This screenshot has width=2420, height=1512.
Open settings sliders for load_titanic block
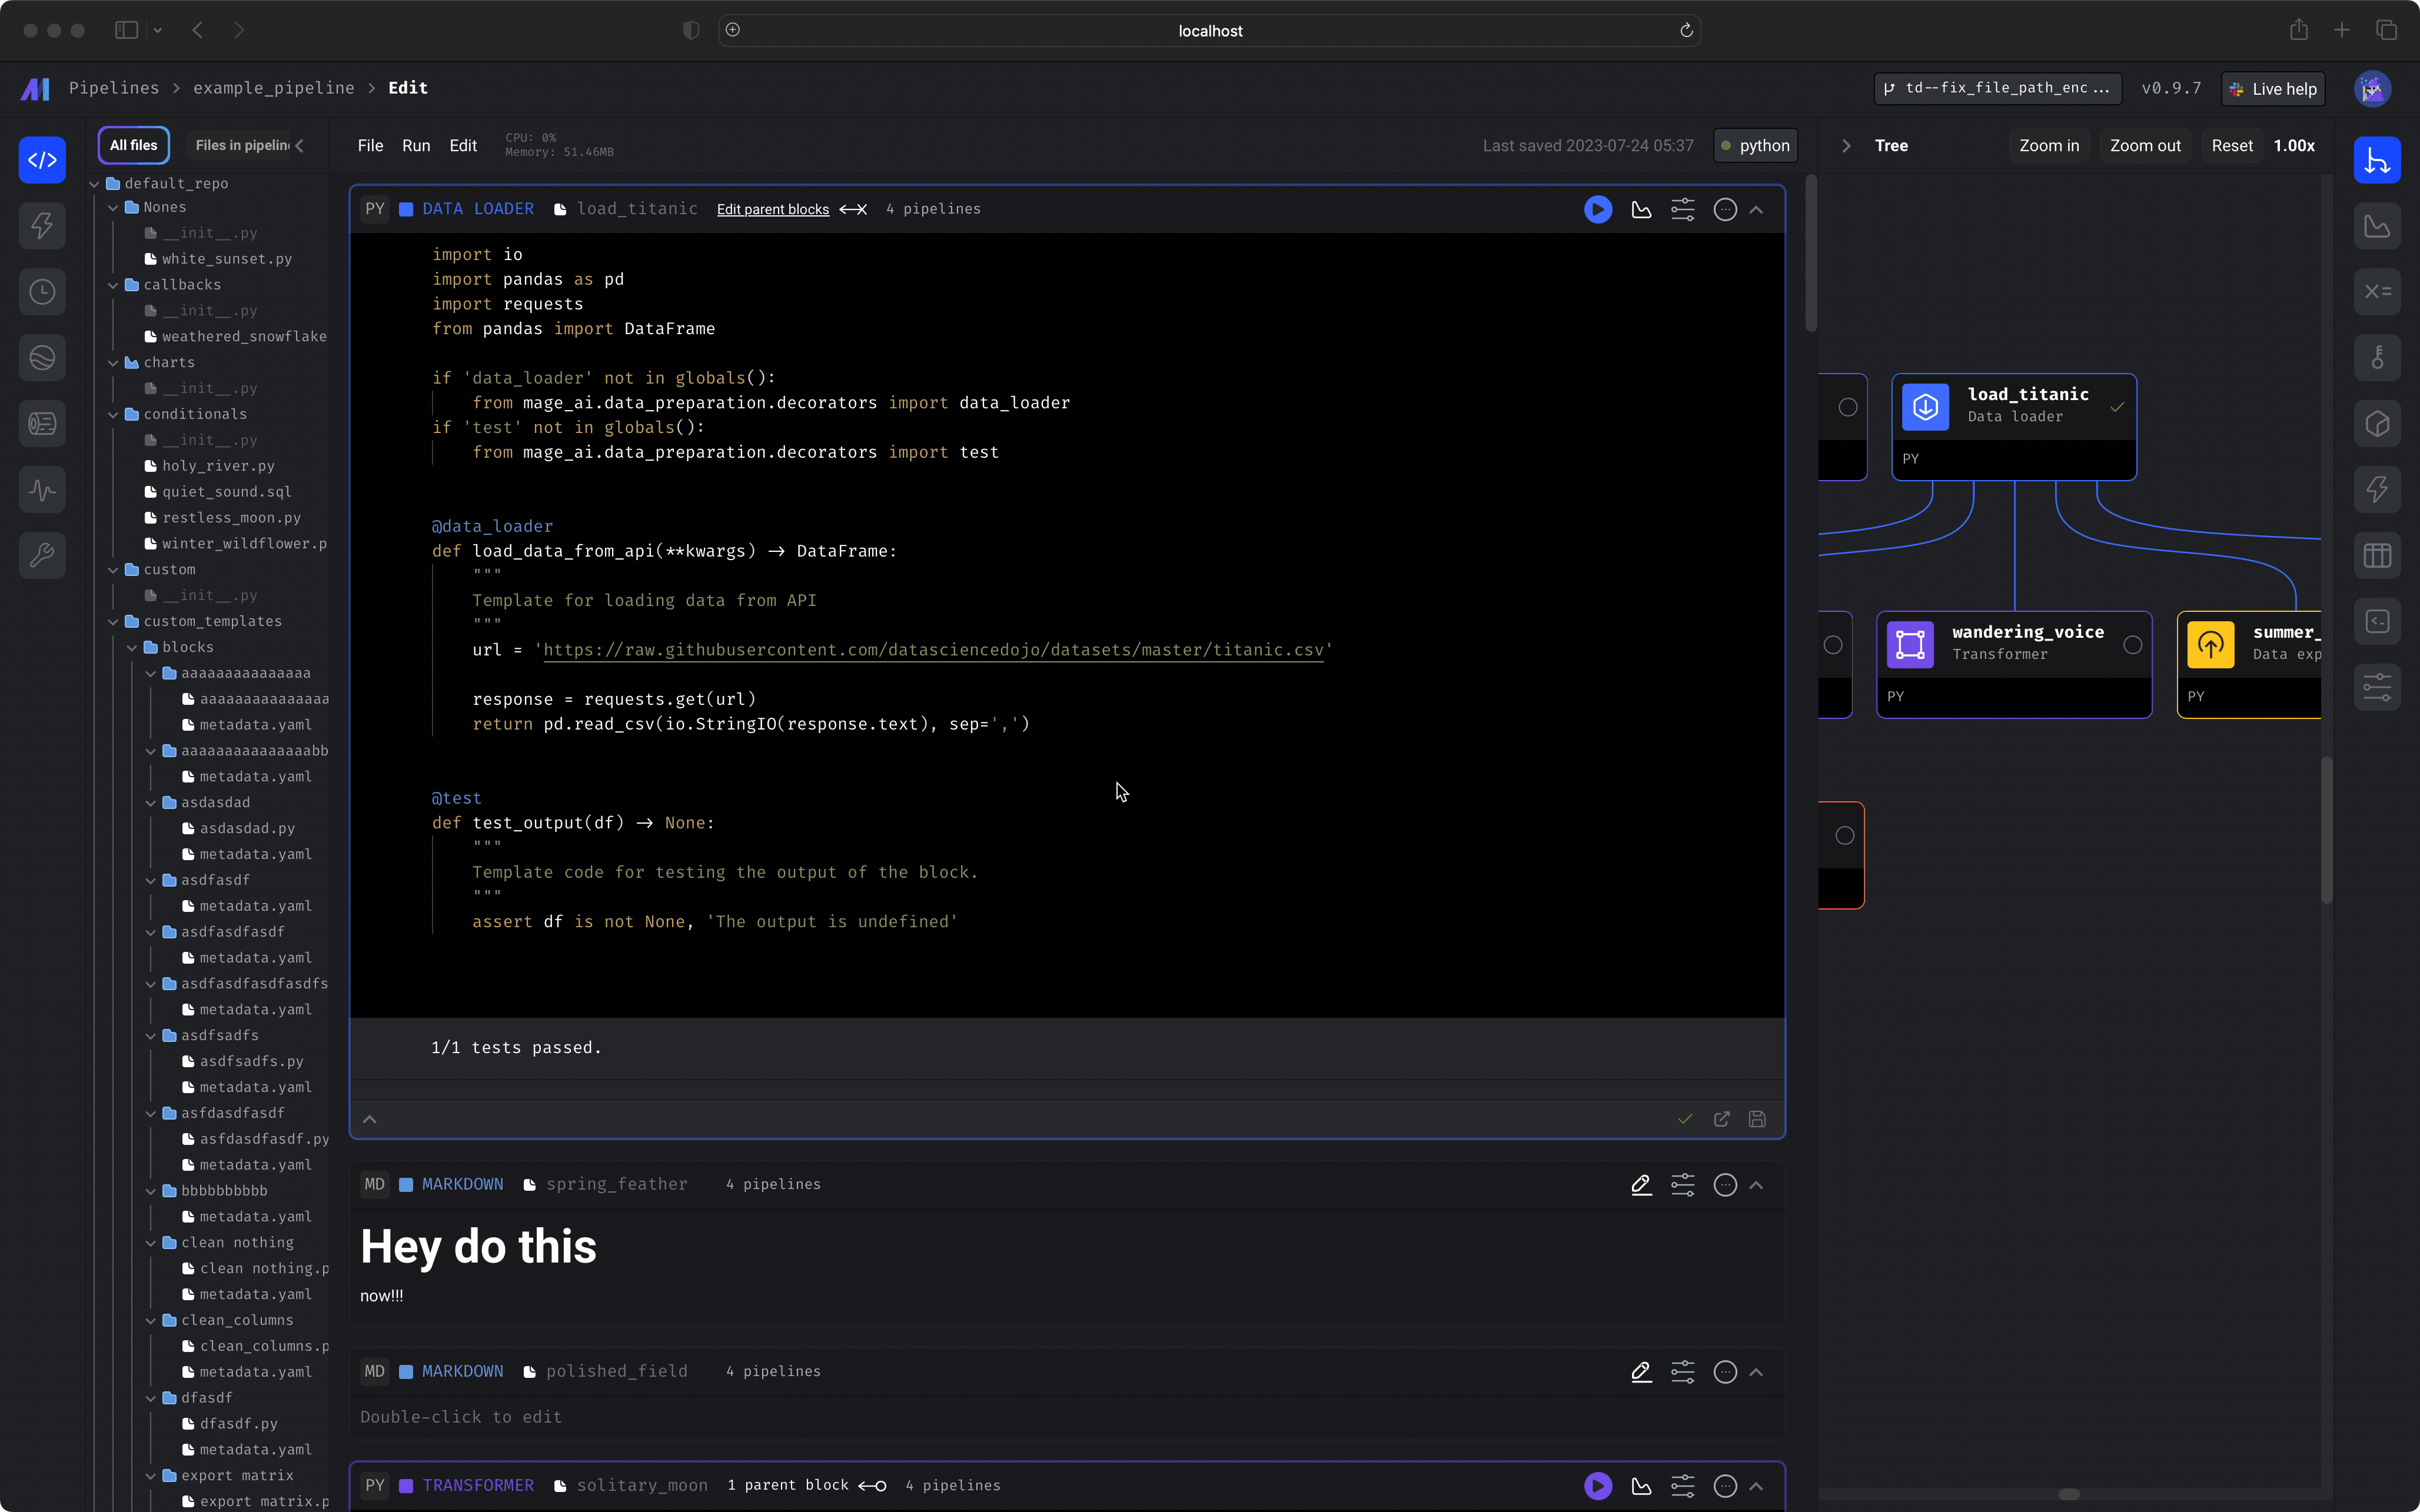pyautogui.click(x=1683, y=209)
